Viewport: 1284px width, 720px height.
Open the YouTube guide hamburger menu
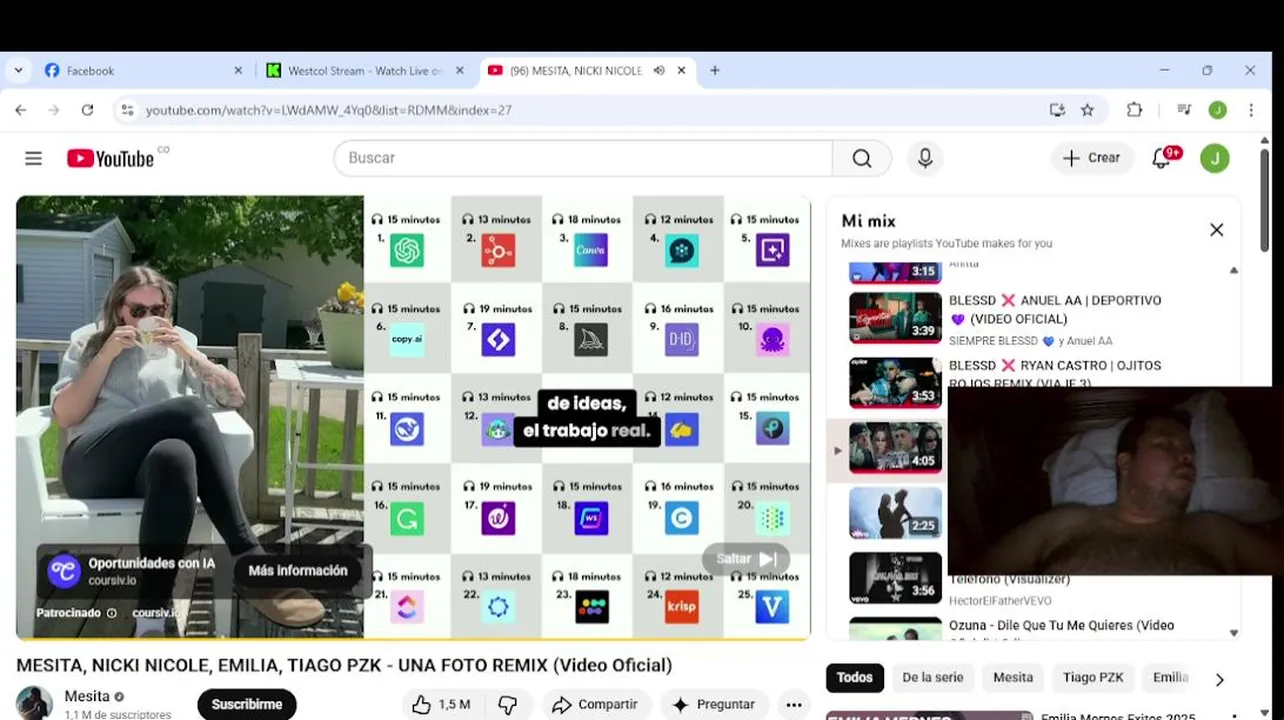coord(33,158)
